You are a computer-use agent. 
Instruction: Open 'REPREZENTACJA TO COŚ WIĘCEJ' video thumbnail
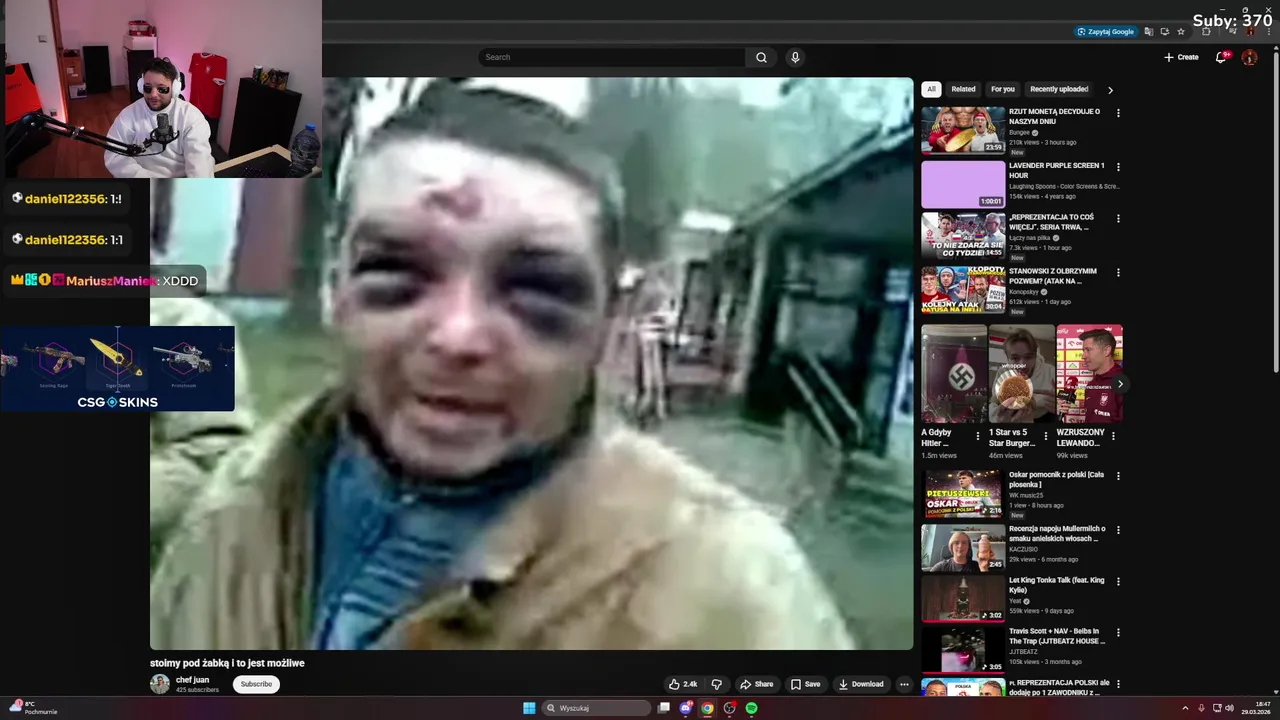pyautogui.click(x=963, y=236)
